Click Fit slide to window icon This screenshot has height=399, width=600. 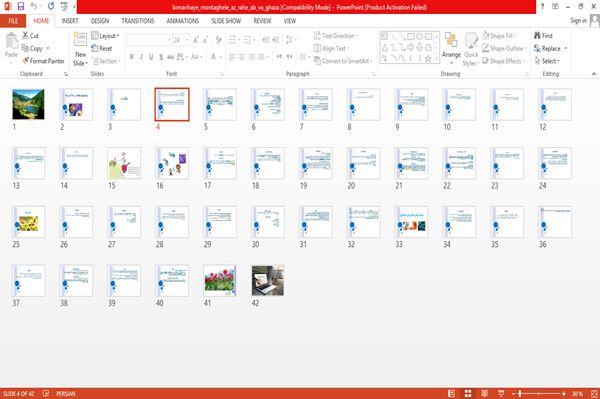coord(594,393)
